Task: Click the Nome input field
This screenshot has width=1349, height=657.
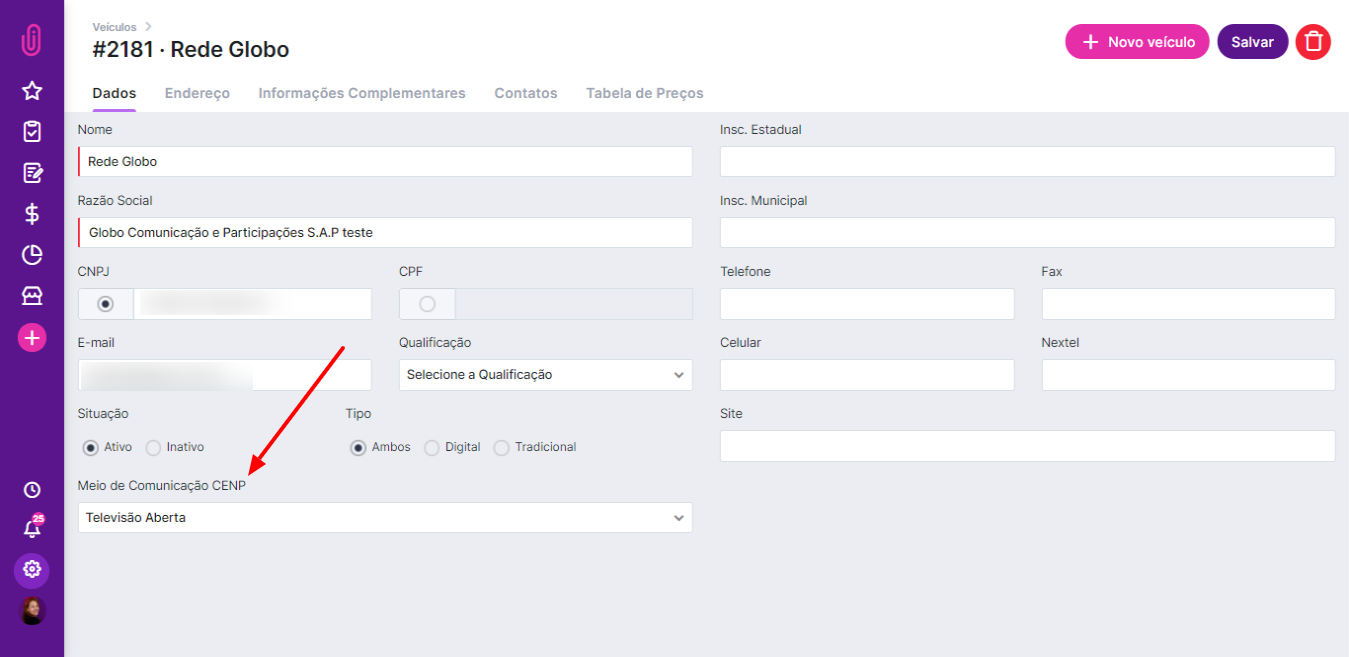Action: (385, 162)
